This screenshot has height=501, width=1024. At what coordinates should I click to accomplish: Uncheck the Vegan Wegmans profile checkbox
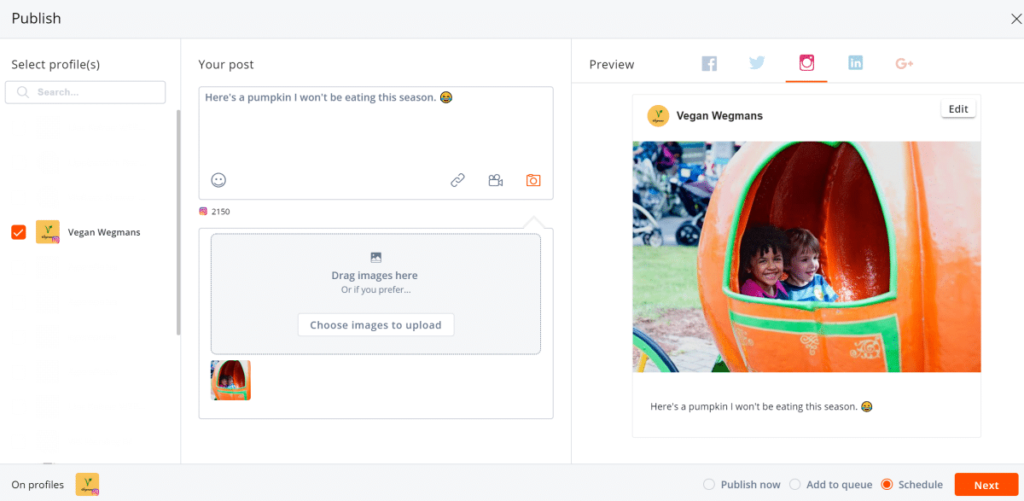(x=19, y=232)
